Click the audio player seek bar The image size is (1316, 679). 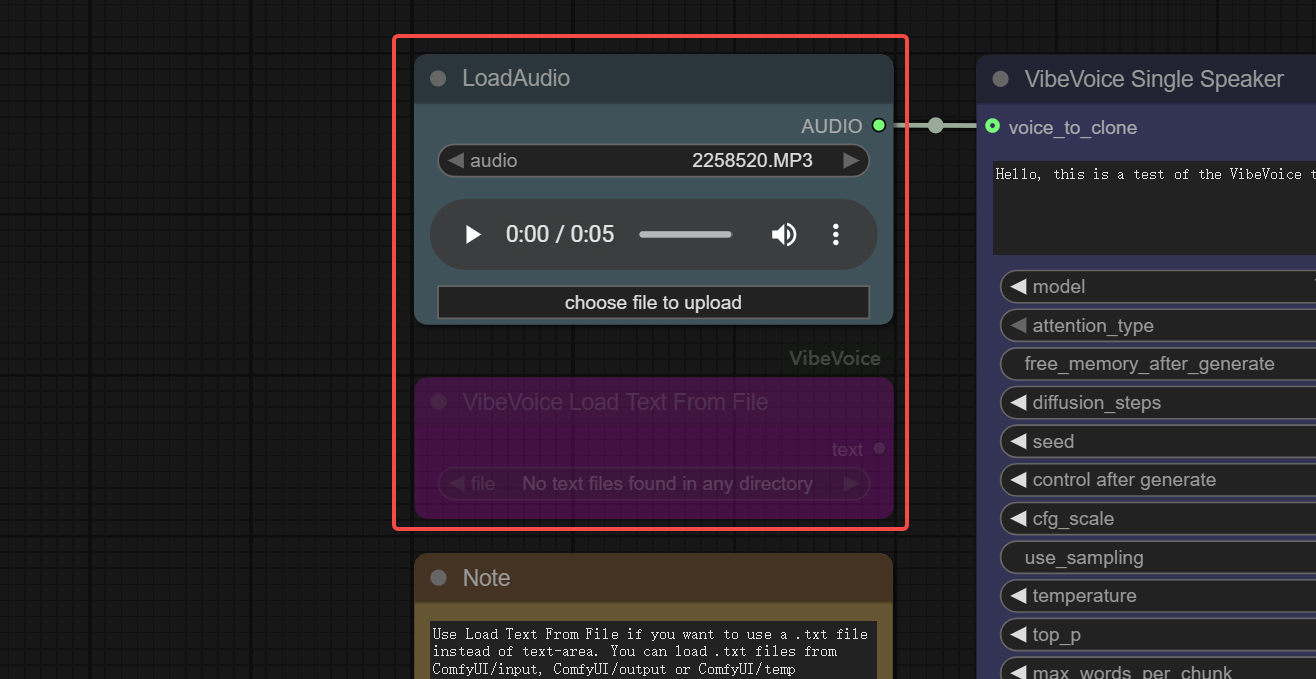[x=685, y=234]
